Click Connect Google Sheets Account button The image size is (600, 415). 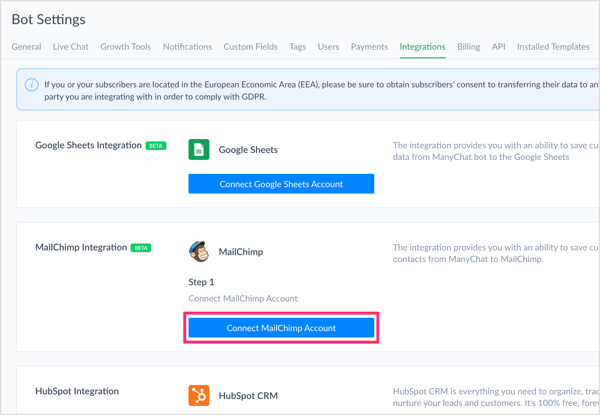coord(281,184)
